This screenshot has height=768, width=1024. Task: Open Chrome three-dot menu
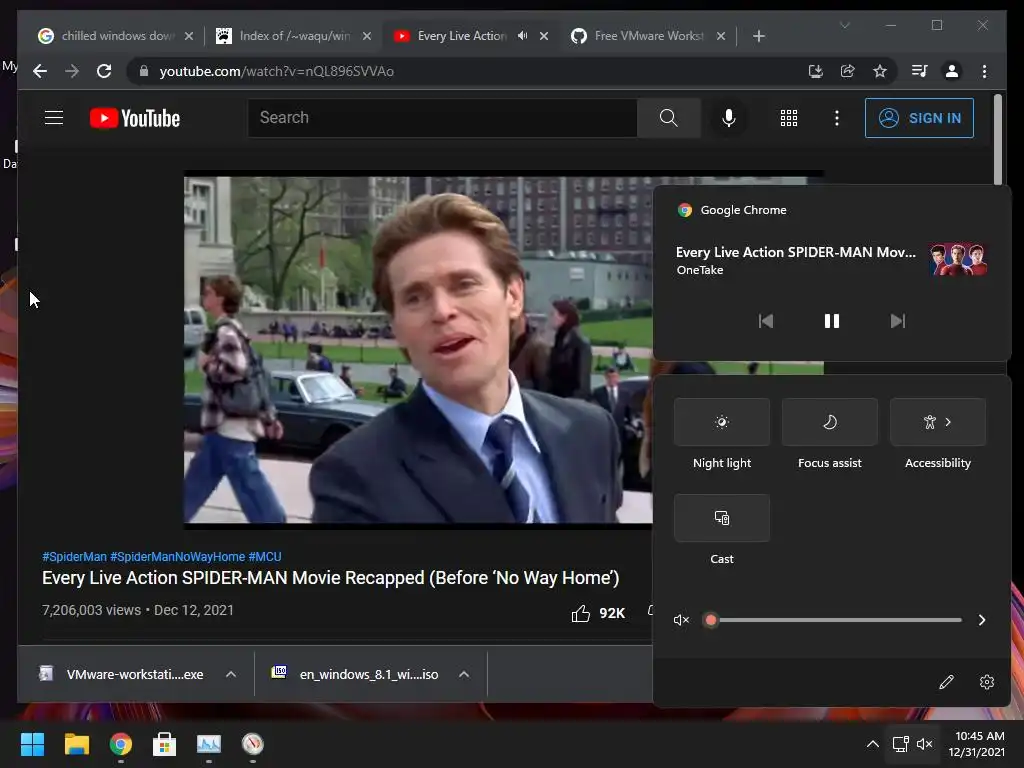click(984, 71)
